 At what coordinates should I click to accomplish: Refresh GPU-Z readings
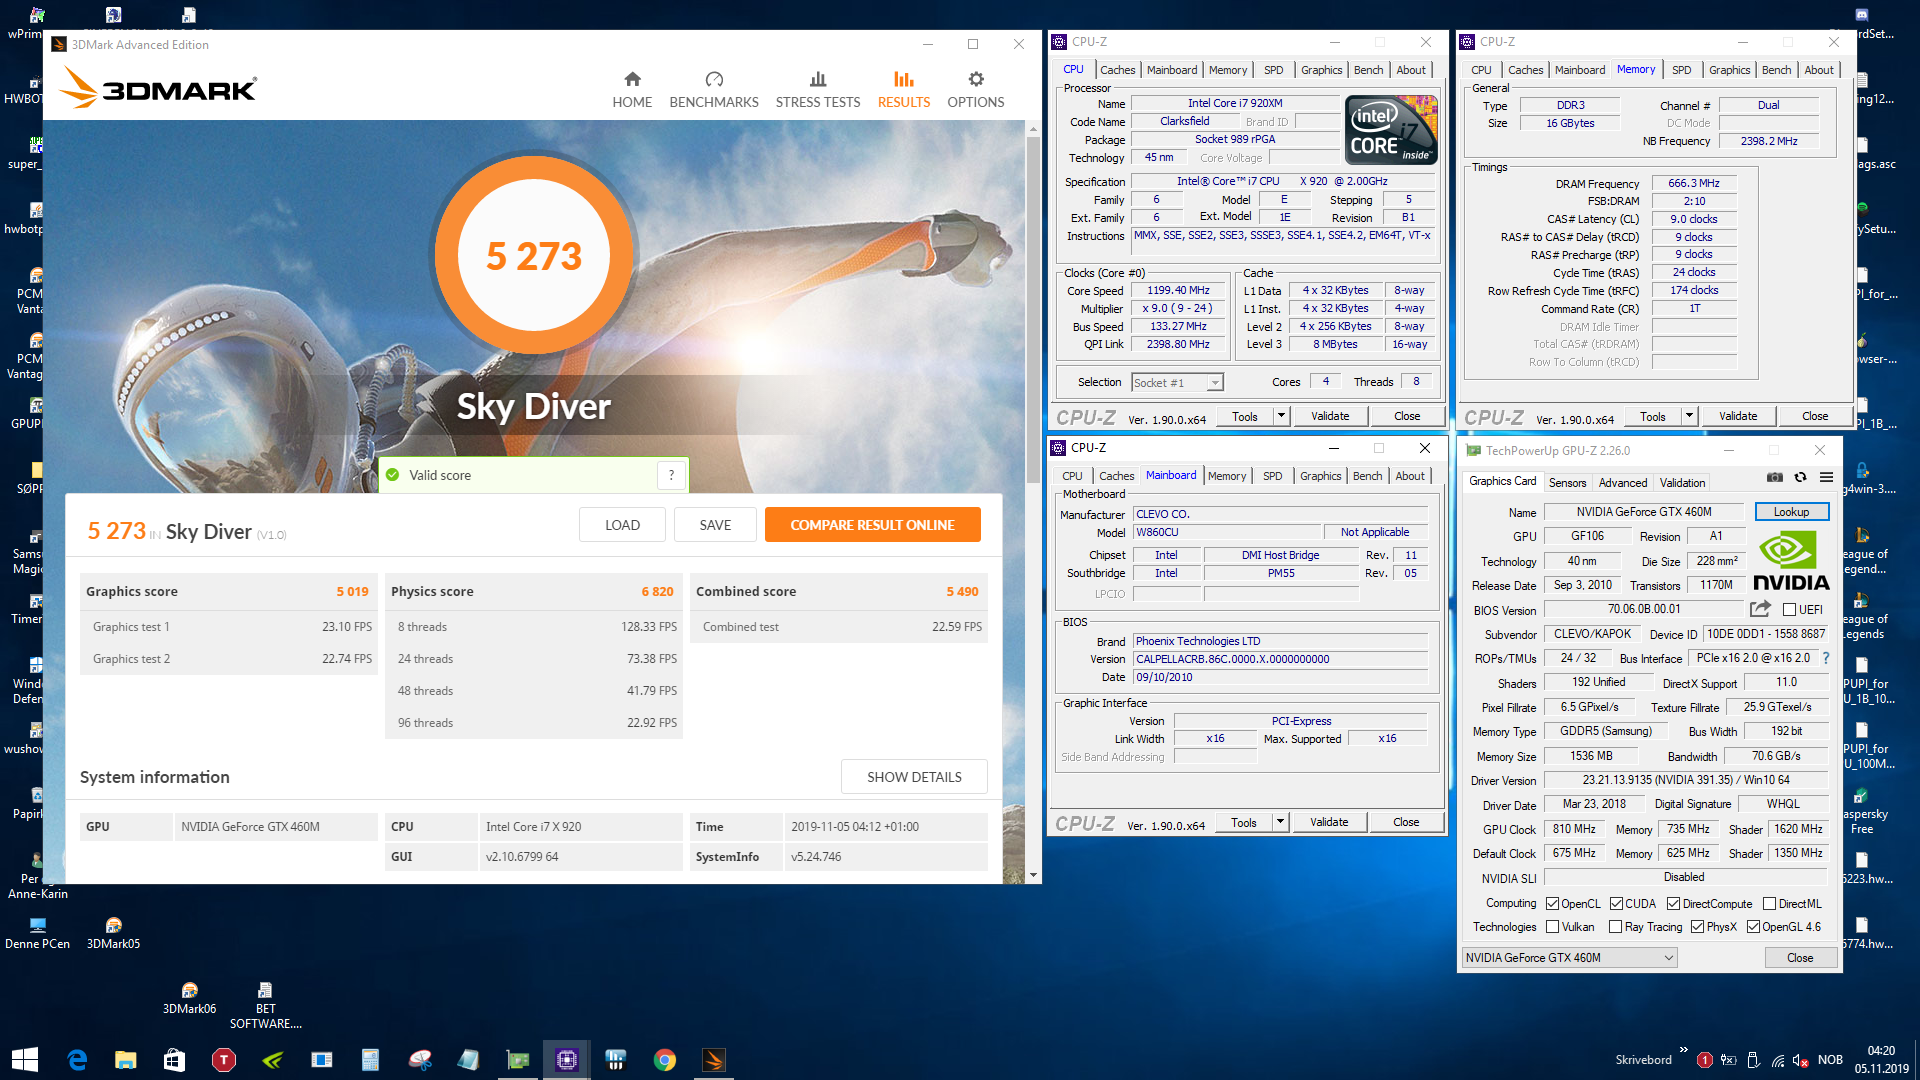[x=1800, y=478]
